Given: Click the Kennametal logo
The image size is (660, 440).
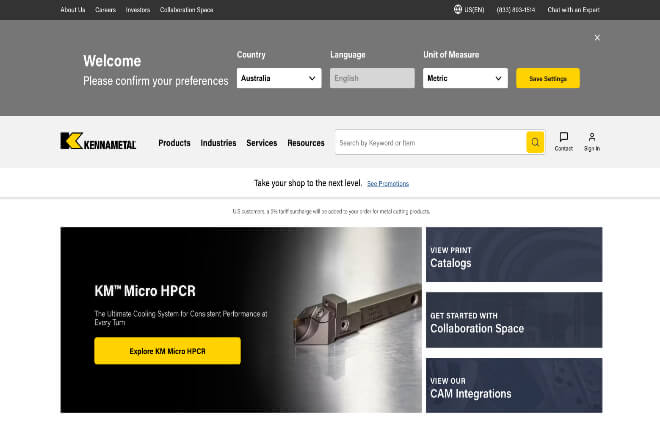Looking at the screenshot, I should coord(98,141).
